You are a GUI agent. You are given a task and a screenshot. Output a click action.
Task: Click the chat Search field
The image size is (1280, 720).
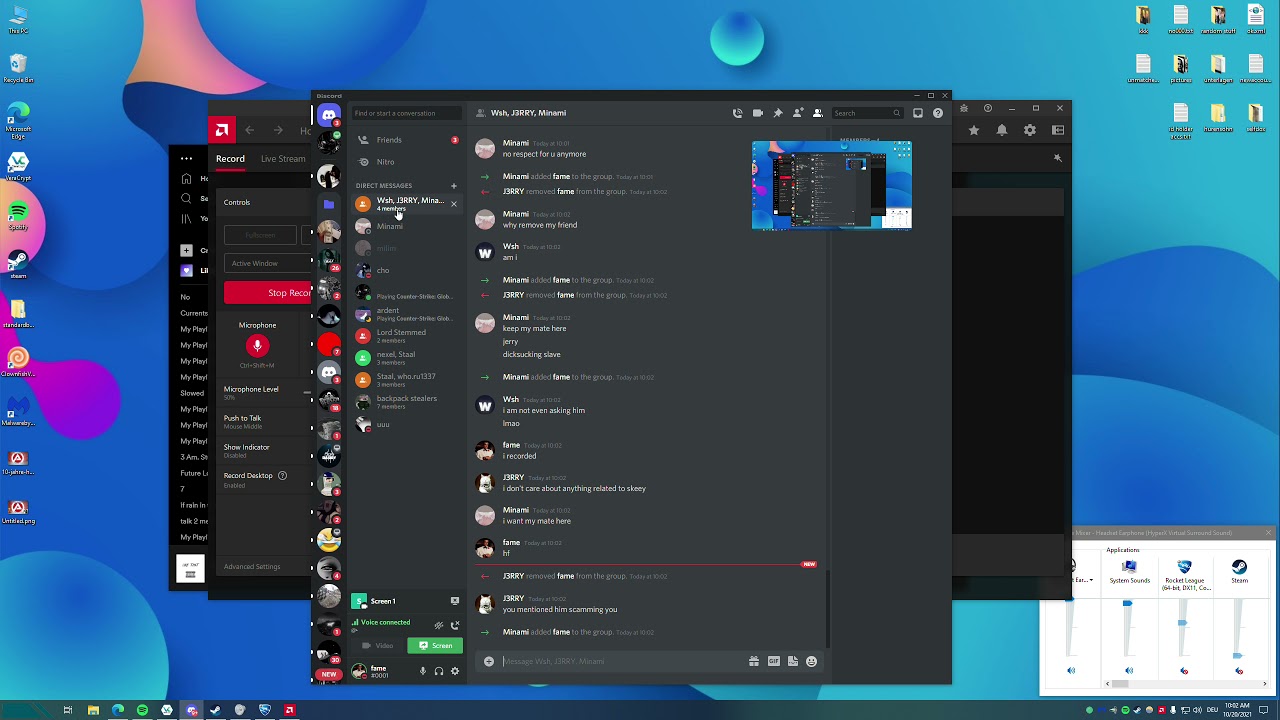pyautogui.click(x=867, y=113)
